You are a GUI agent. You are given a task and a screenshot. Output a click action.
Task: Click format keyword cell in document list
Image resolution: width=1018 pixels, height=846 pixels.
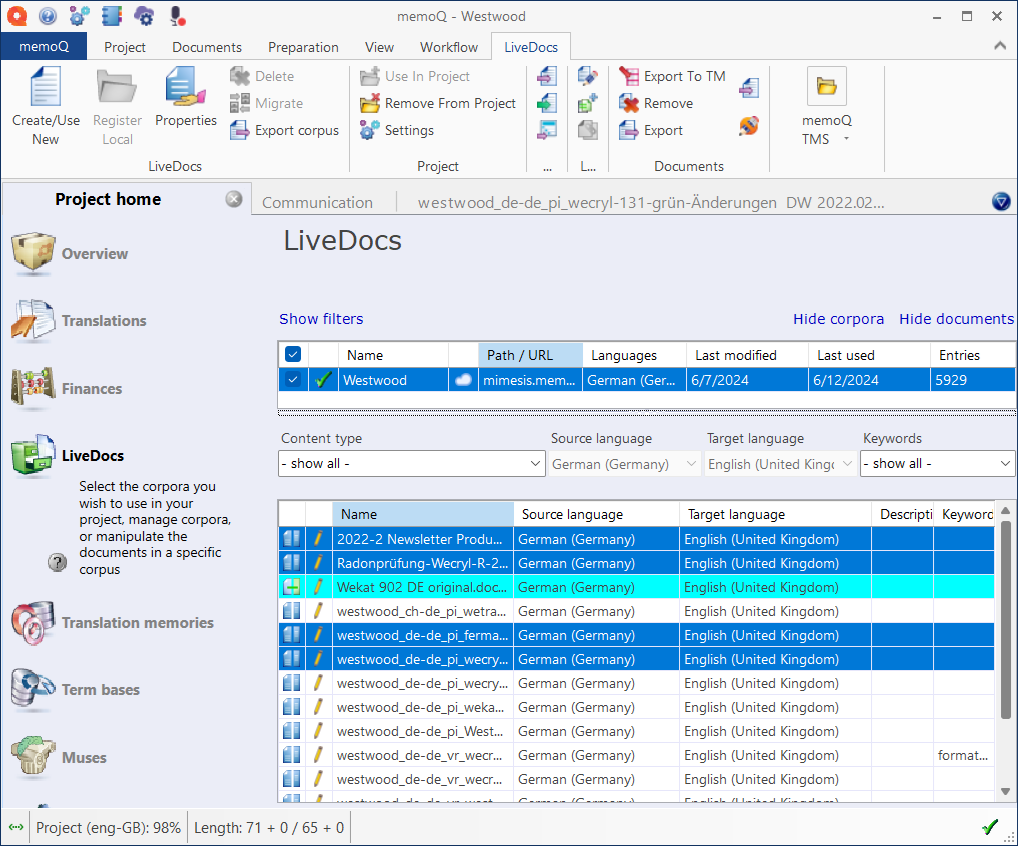tap(963, 755)
